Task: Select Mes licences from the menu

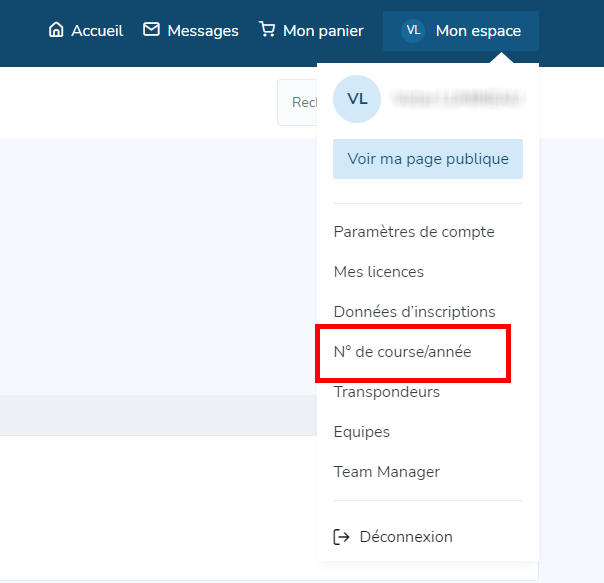Action: pyautogui.click(x=379, y=272)
